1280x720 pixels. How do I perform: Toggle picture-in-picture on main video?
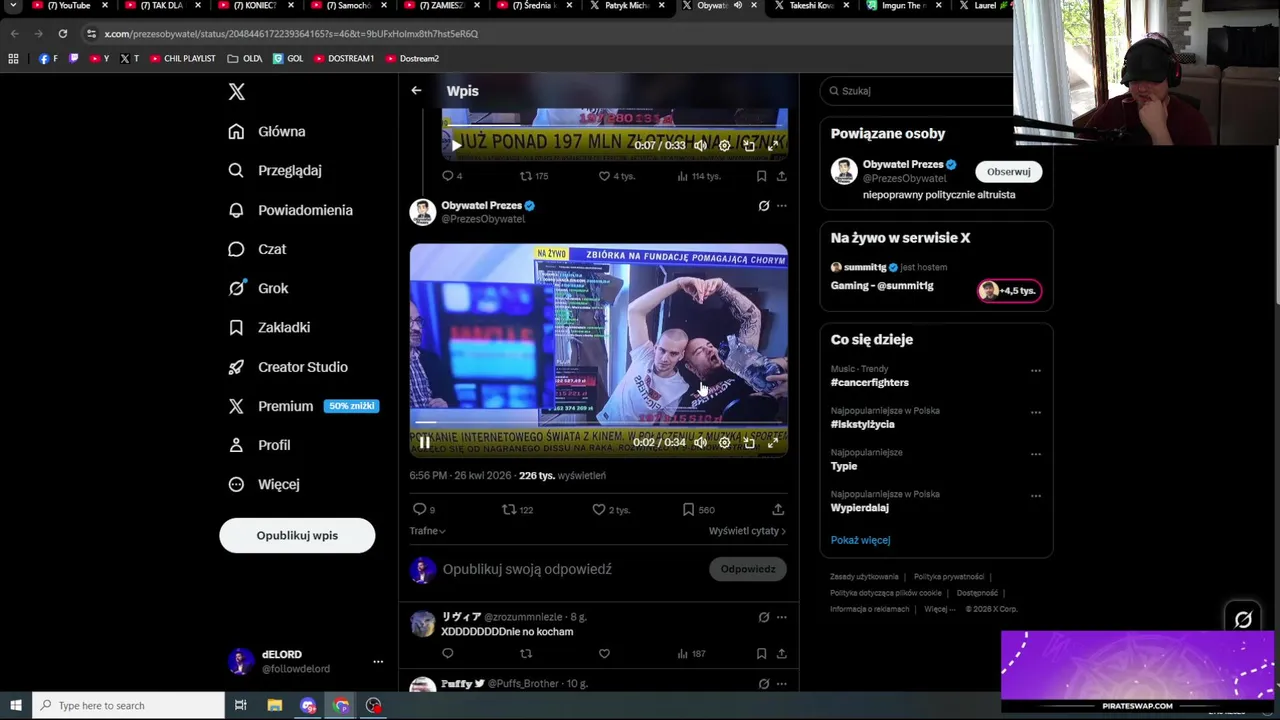[749, 442]
